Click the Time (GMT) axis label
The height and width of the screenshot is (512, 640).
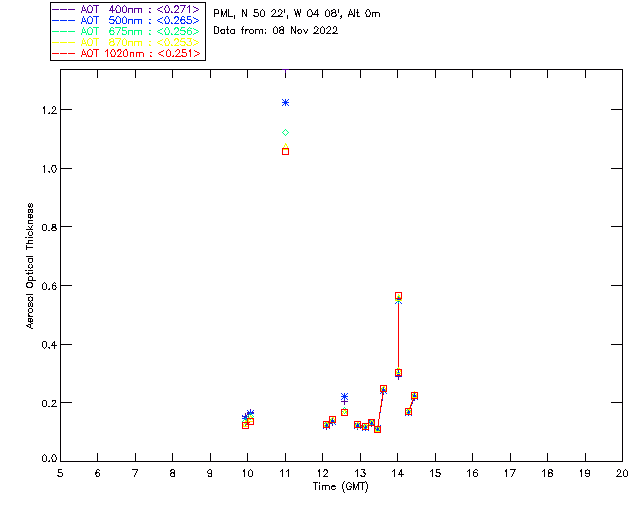[340, 487]
